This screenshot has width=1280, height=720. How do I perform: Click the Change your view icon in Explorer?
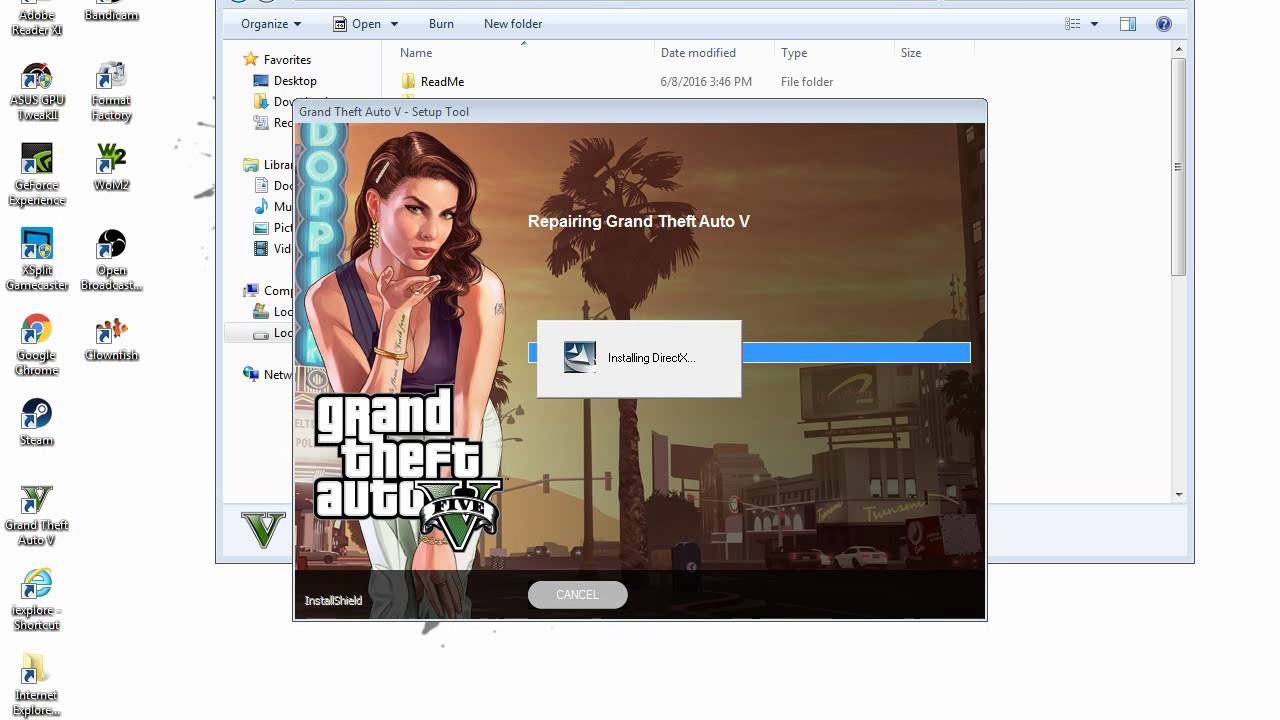coord(1073,24)
